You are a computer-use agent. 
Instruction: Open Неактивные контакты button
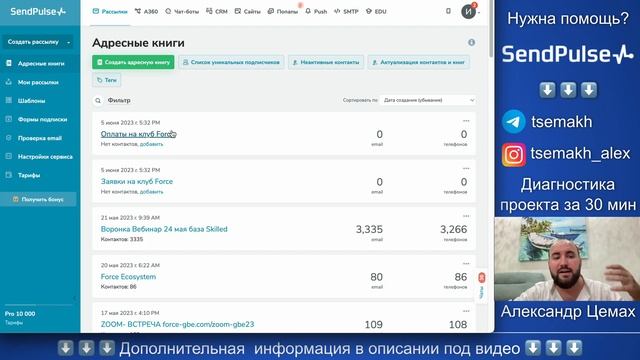click(x=326, y=62)
